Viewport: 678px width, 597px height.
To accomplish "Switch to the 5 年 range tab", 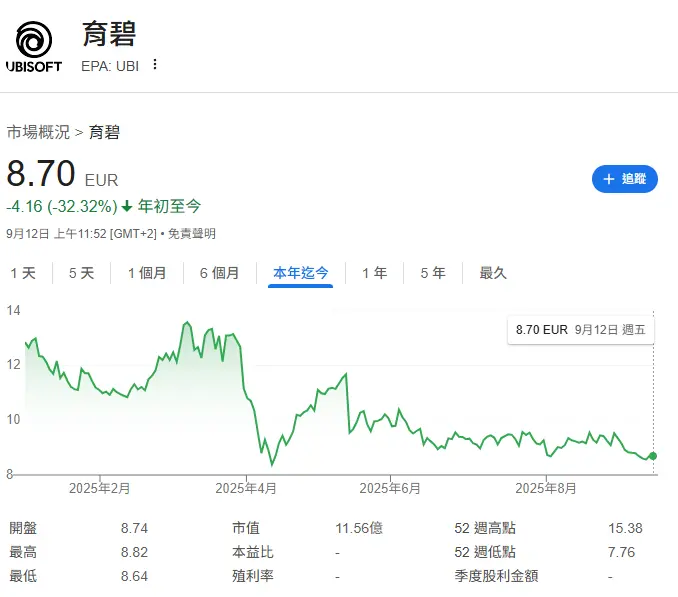I will tap(433, 273).
